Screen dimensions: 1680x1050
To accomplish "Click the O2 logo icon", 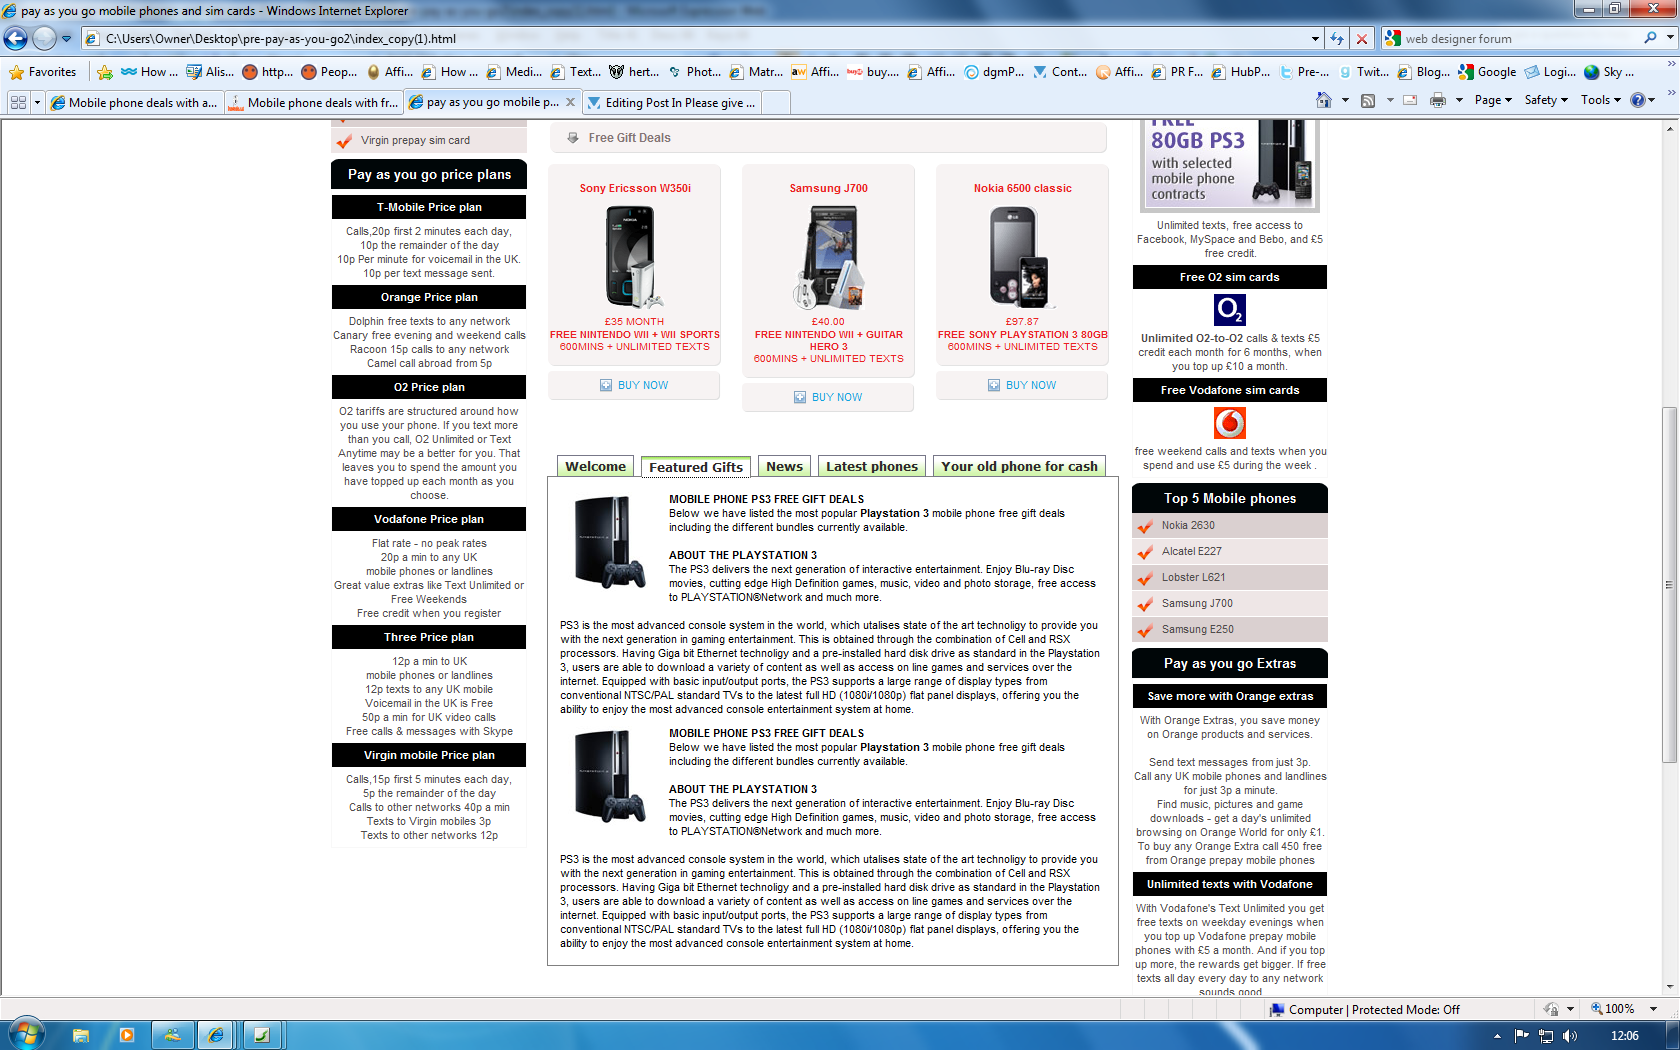I will 1229,310.
